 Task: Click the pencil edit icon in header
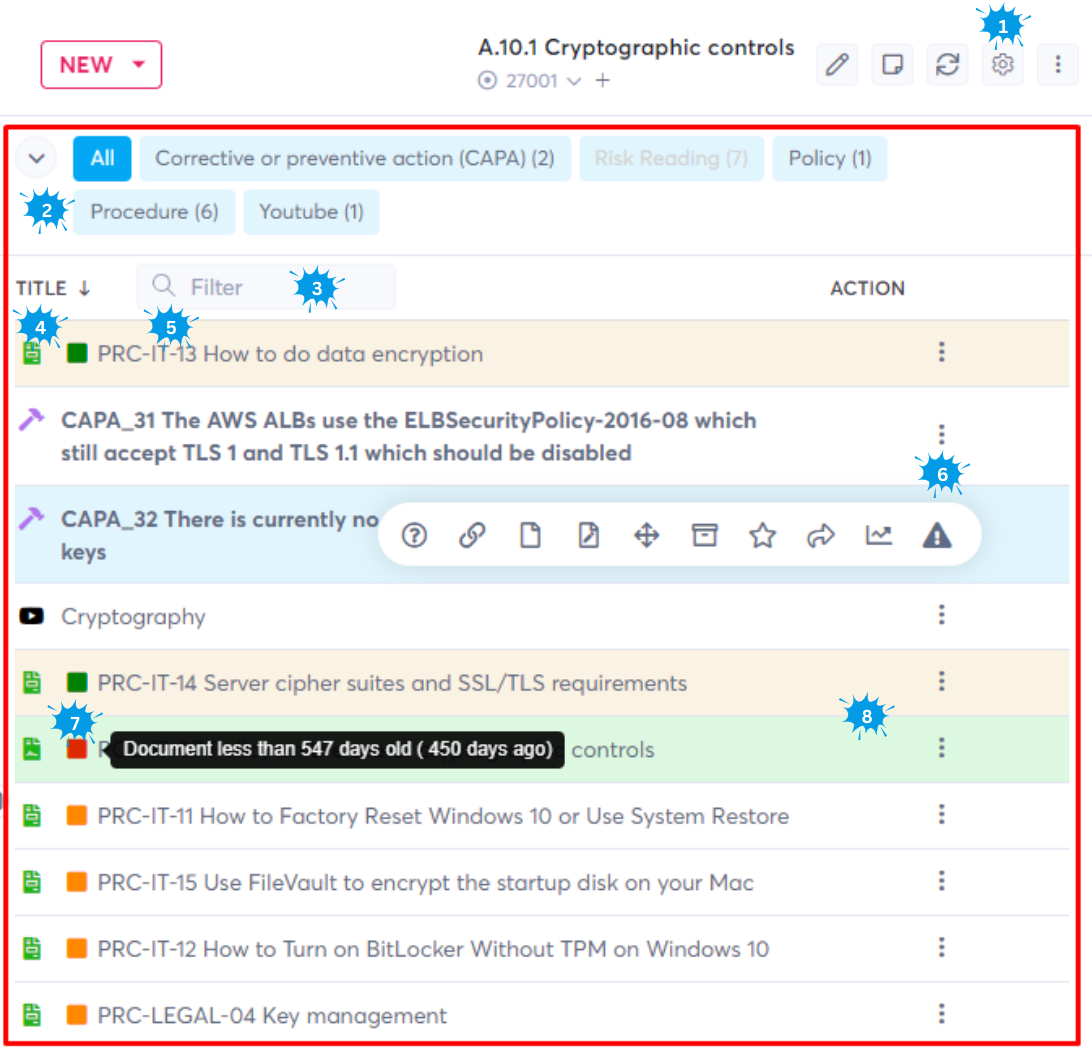pyautogui.click(x=837, y=65)
